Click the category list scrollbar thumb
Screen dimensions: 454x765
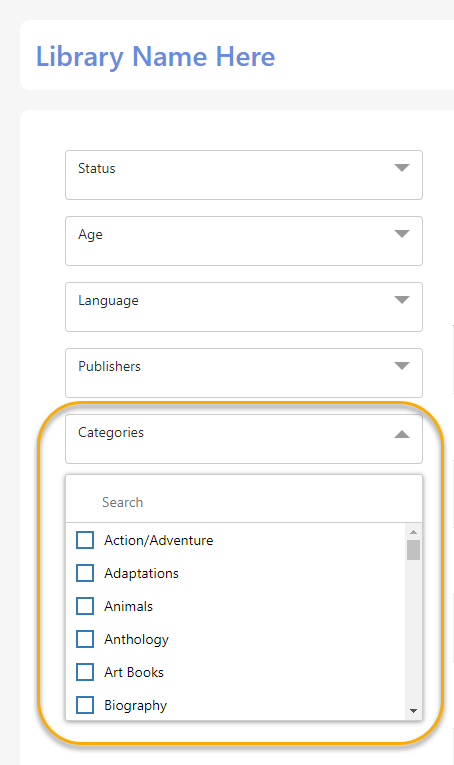[x=414, y=550]
